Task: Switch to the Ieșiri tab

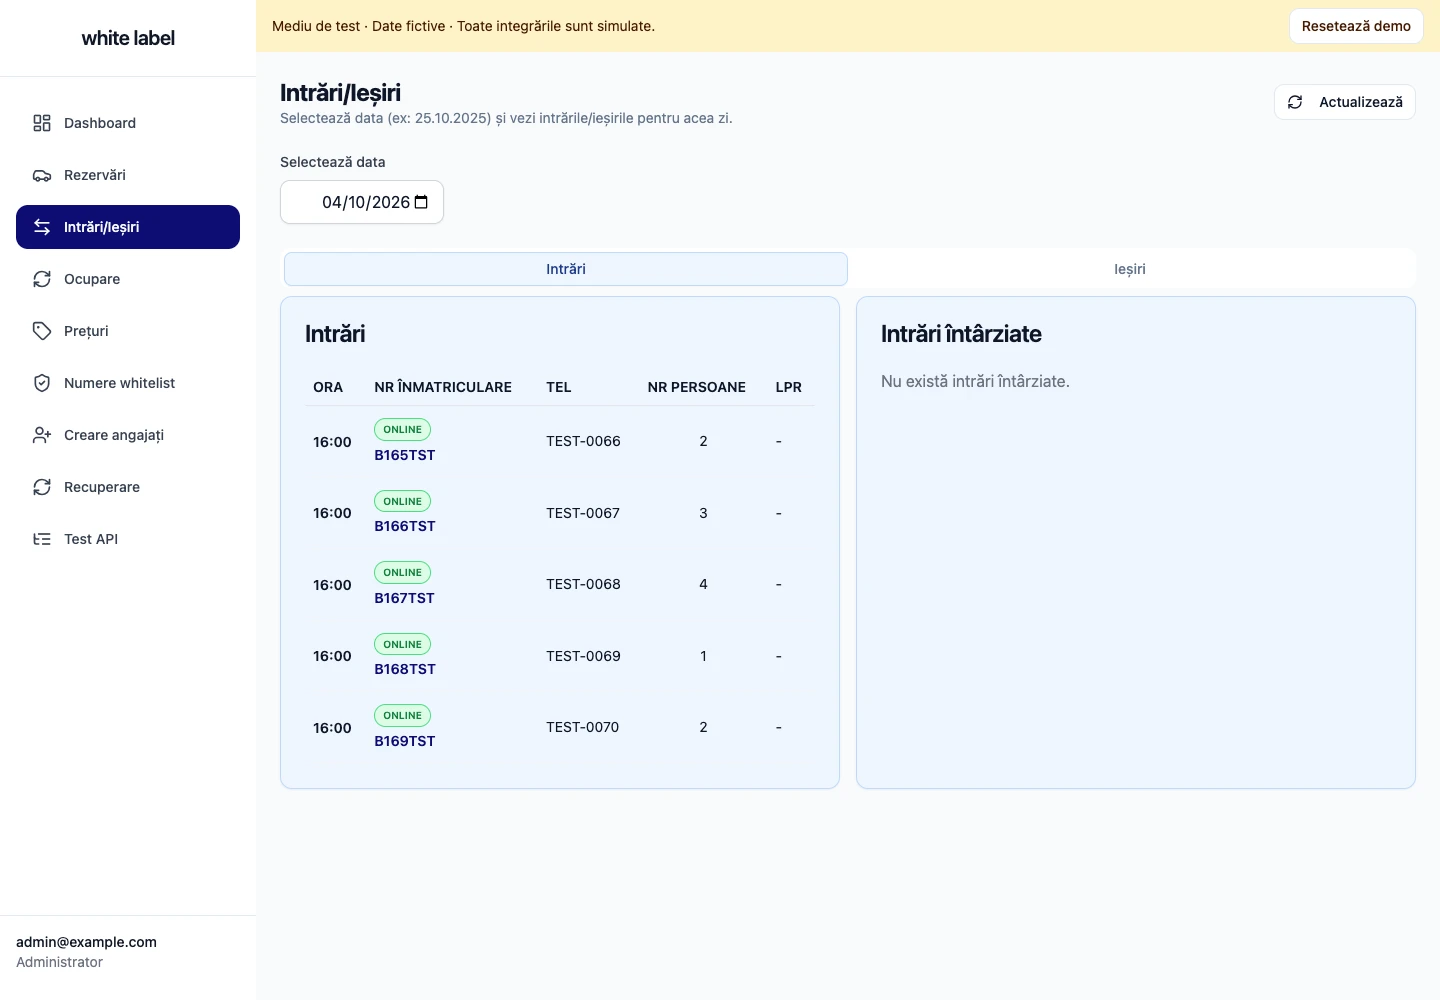Action: click(1130, 269)
